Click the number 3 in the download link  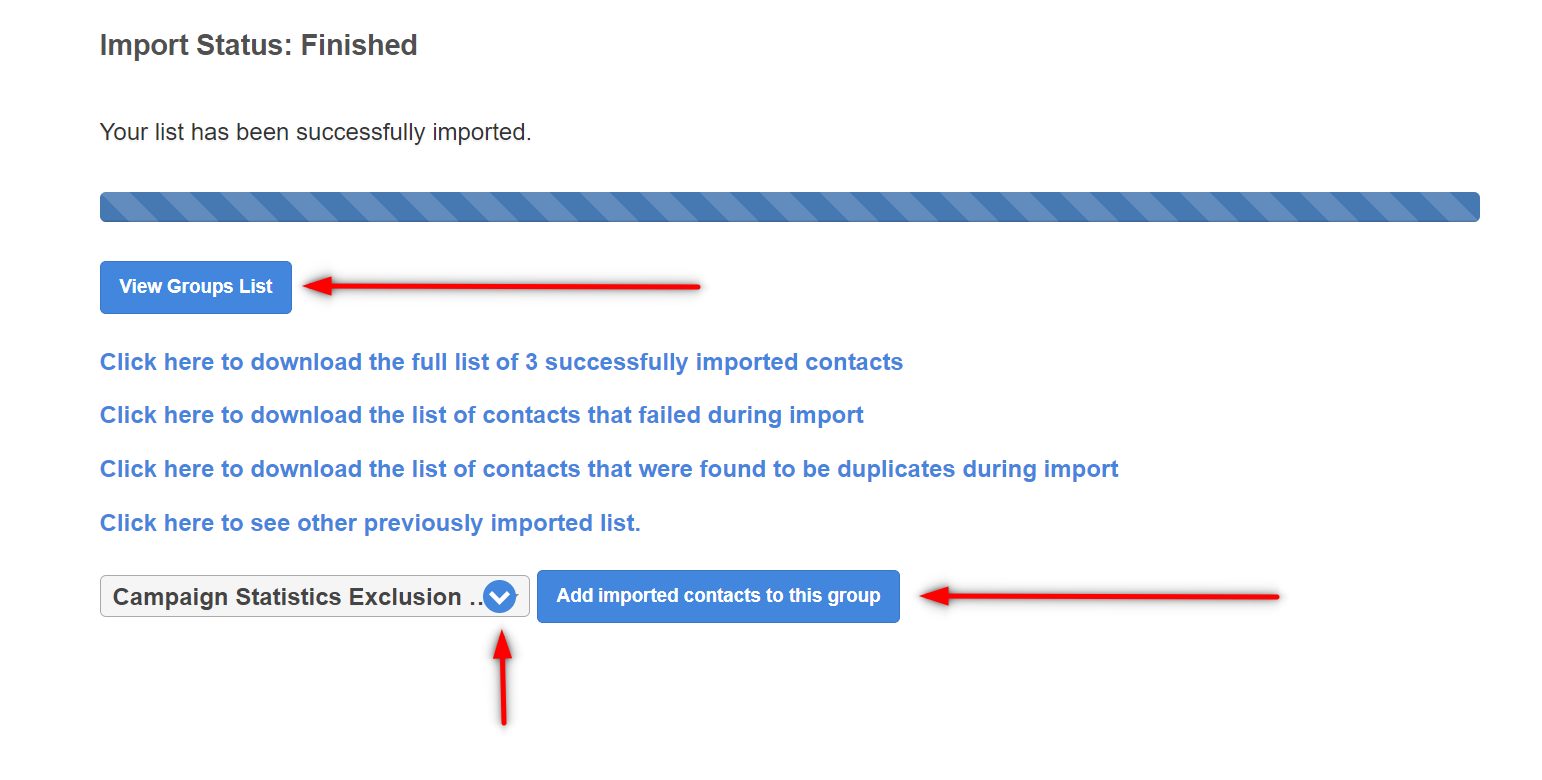[x=531, y=362]
